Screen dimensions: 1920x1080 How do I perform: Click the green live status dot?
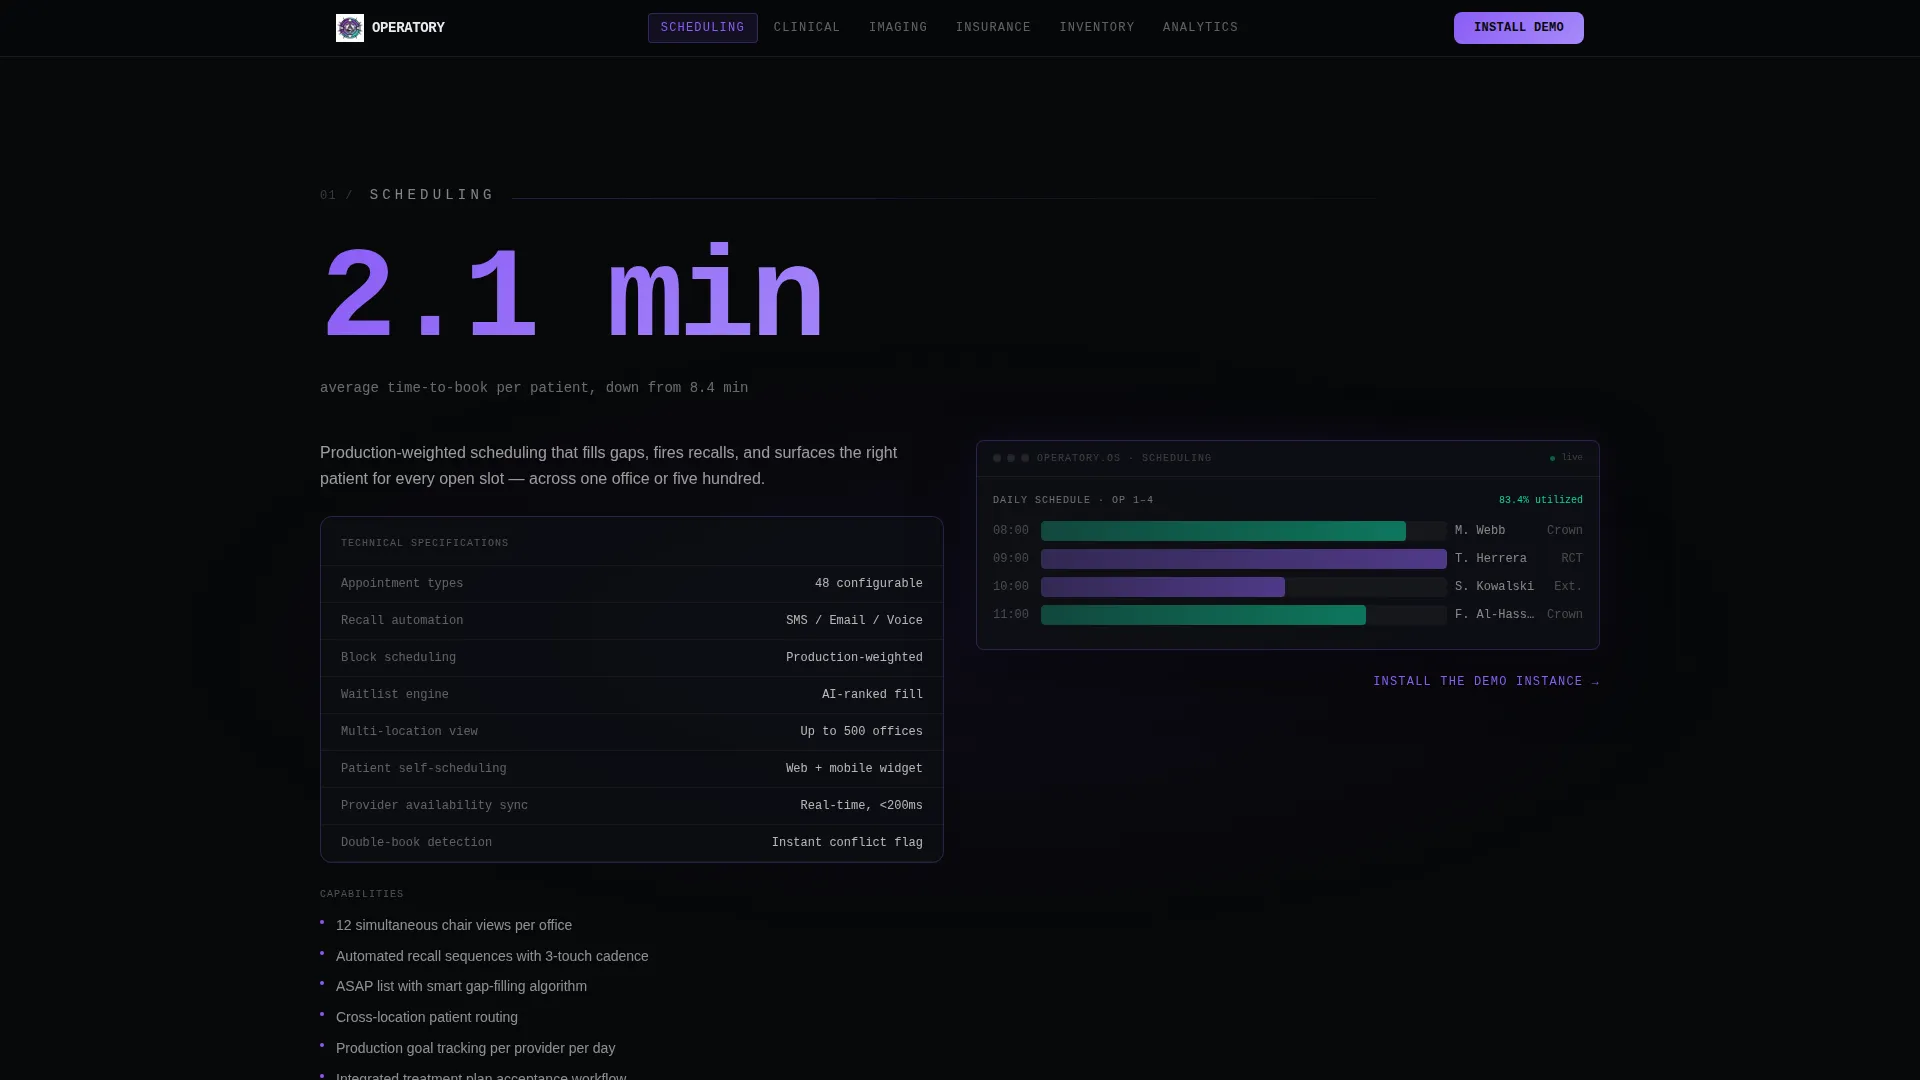(x=1552, y=459)
